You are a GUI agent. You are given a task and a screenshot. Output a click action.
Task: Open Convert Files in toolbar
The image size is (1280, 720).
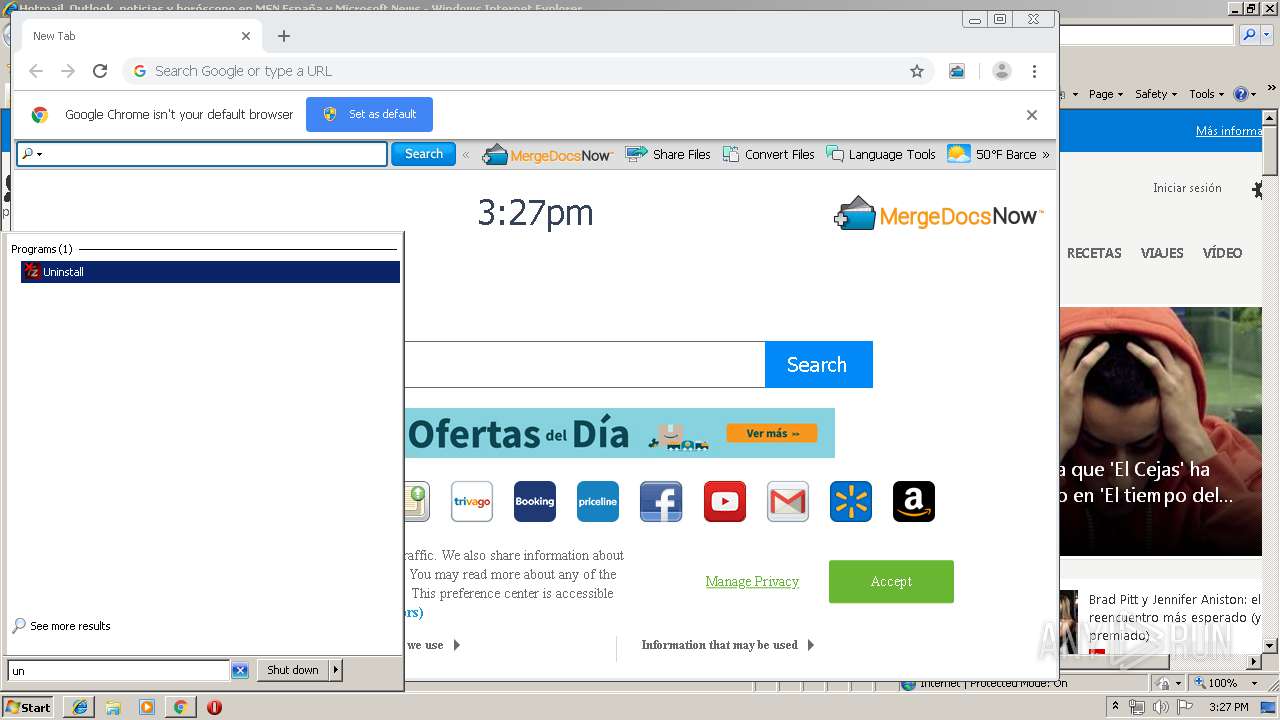tap(767, 155)
